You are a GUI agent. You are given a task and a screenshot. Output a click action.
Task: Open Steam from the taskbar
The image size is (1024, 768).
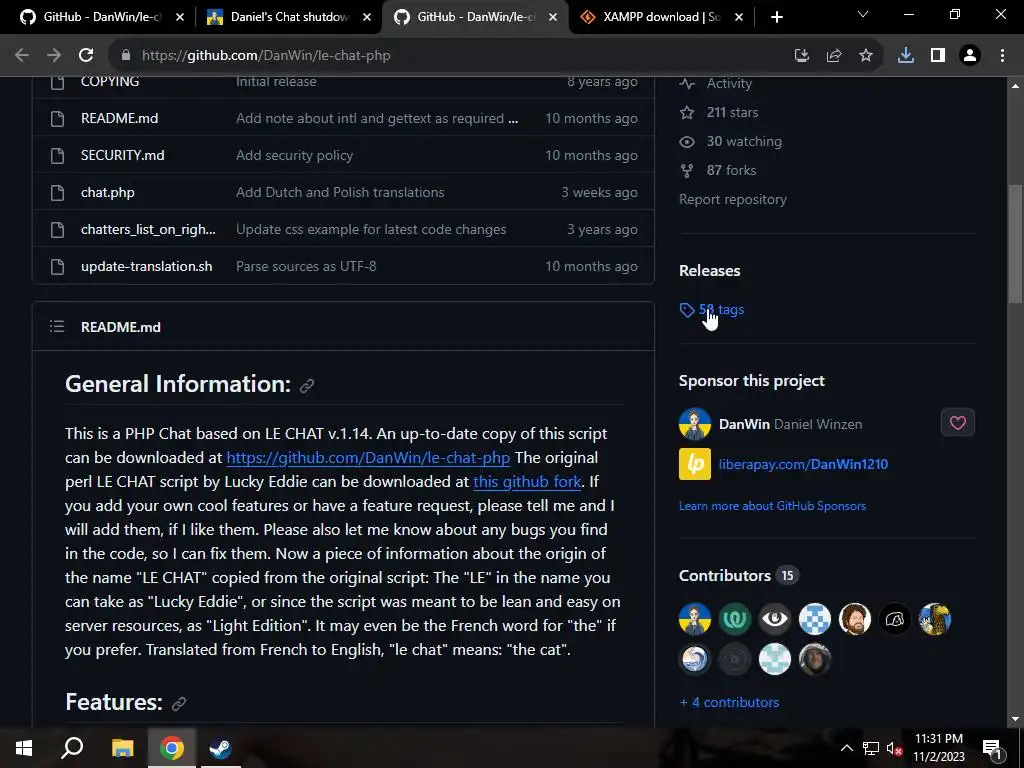220,748
